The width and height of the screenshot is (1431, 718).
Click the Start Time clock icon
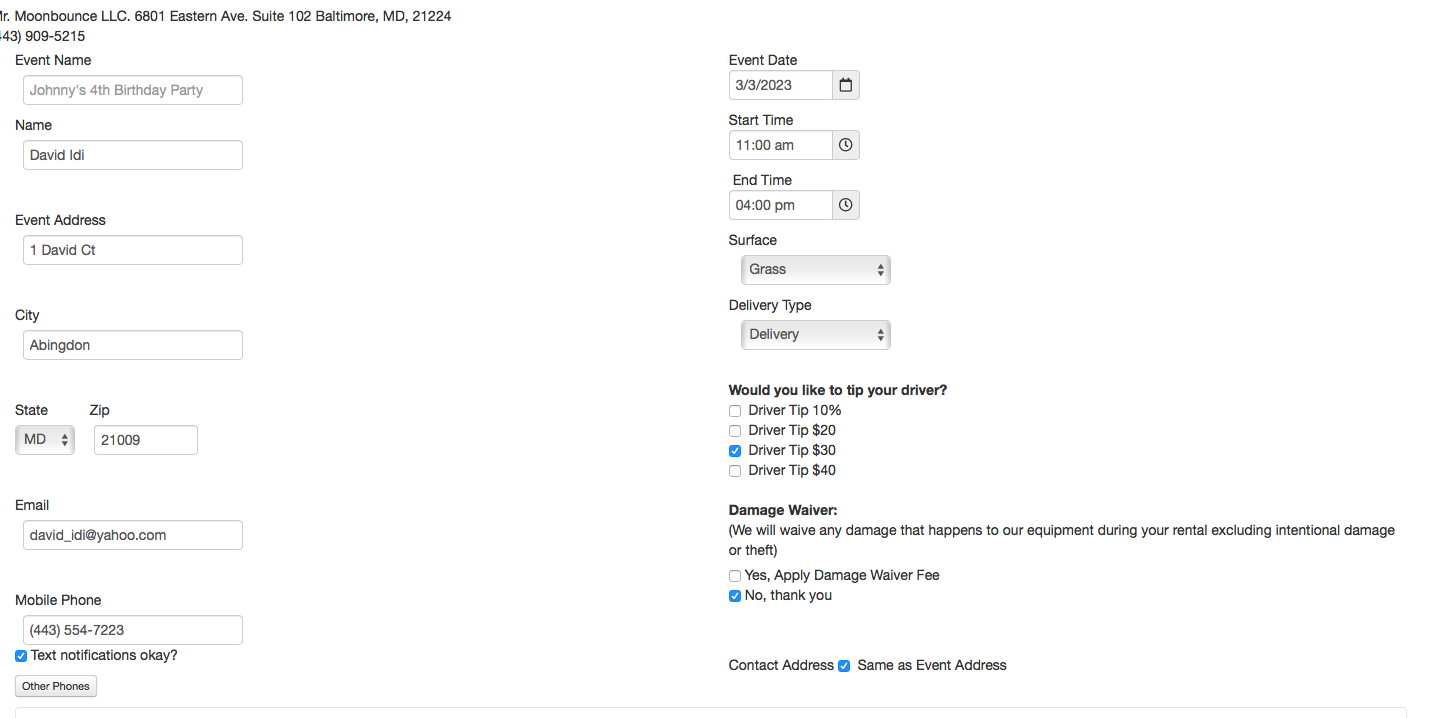click(x=845, y=145)
